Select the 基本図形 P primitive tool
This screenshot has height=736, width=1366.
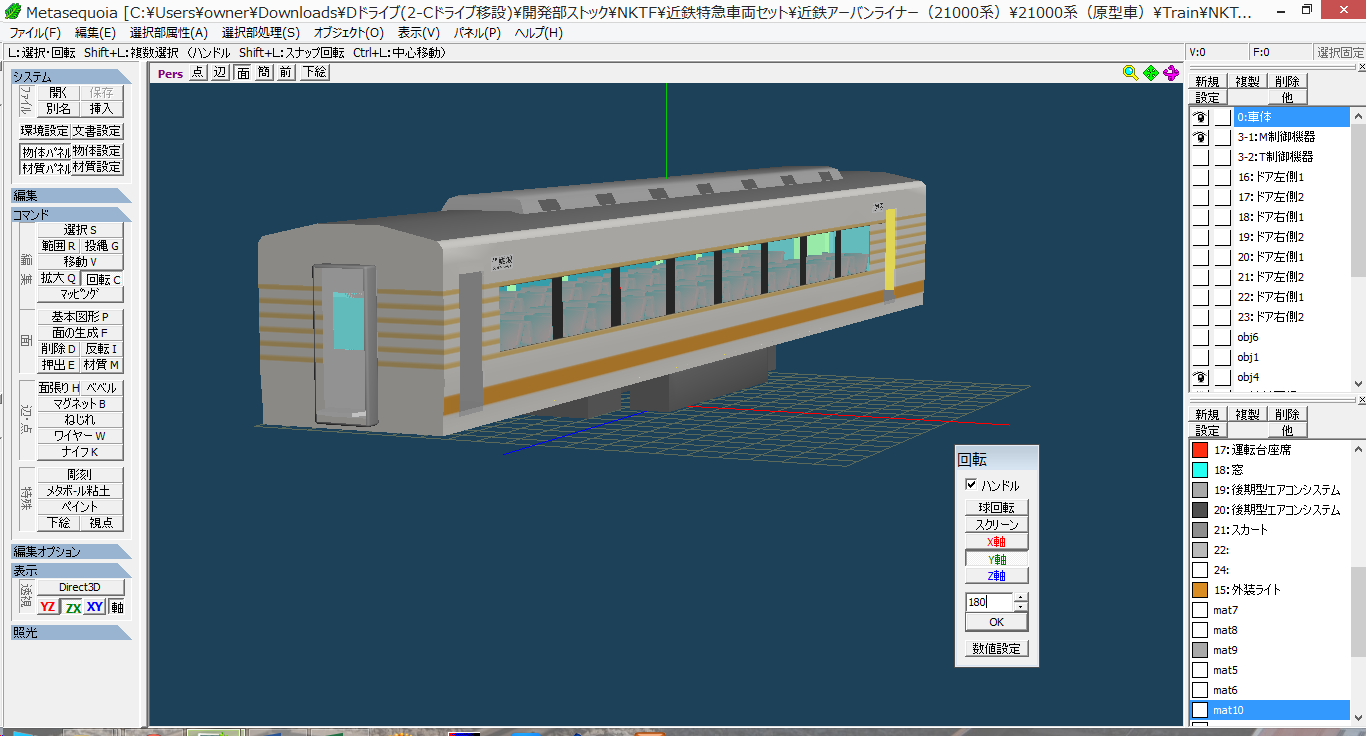pos(80,317)
